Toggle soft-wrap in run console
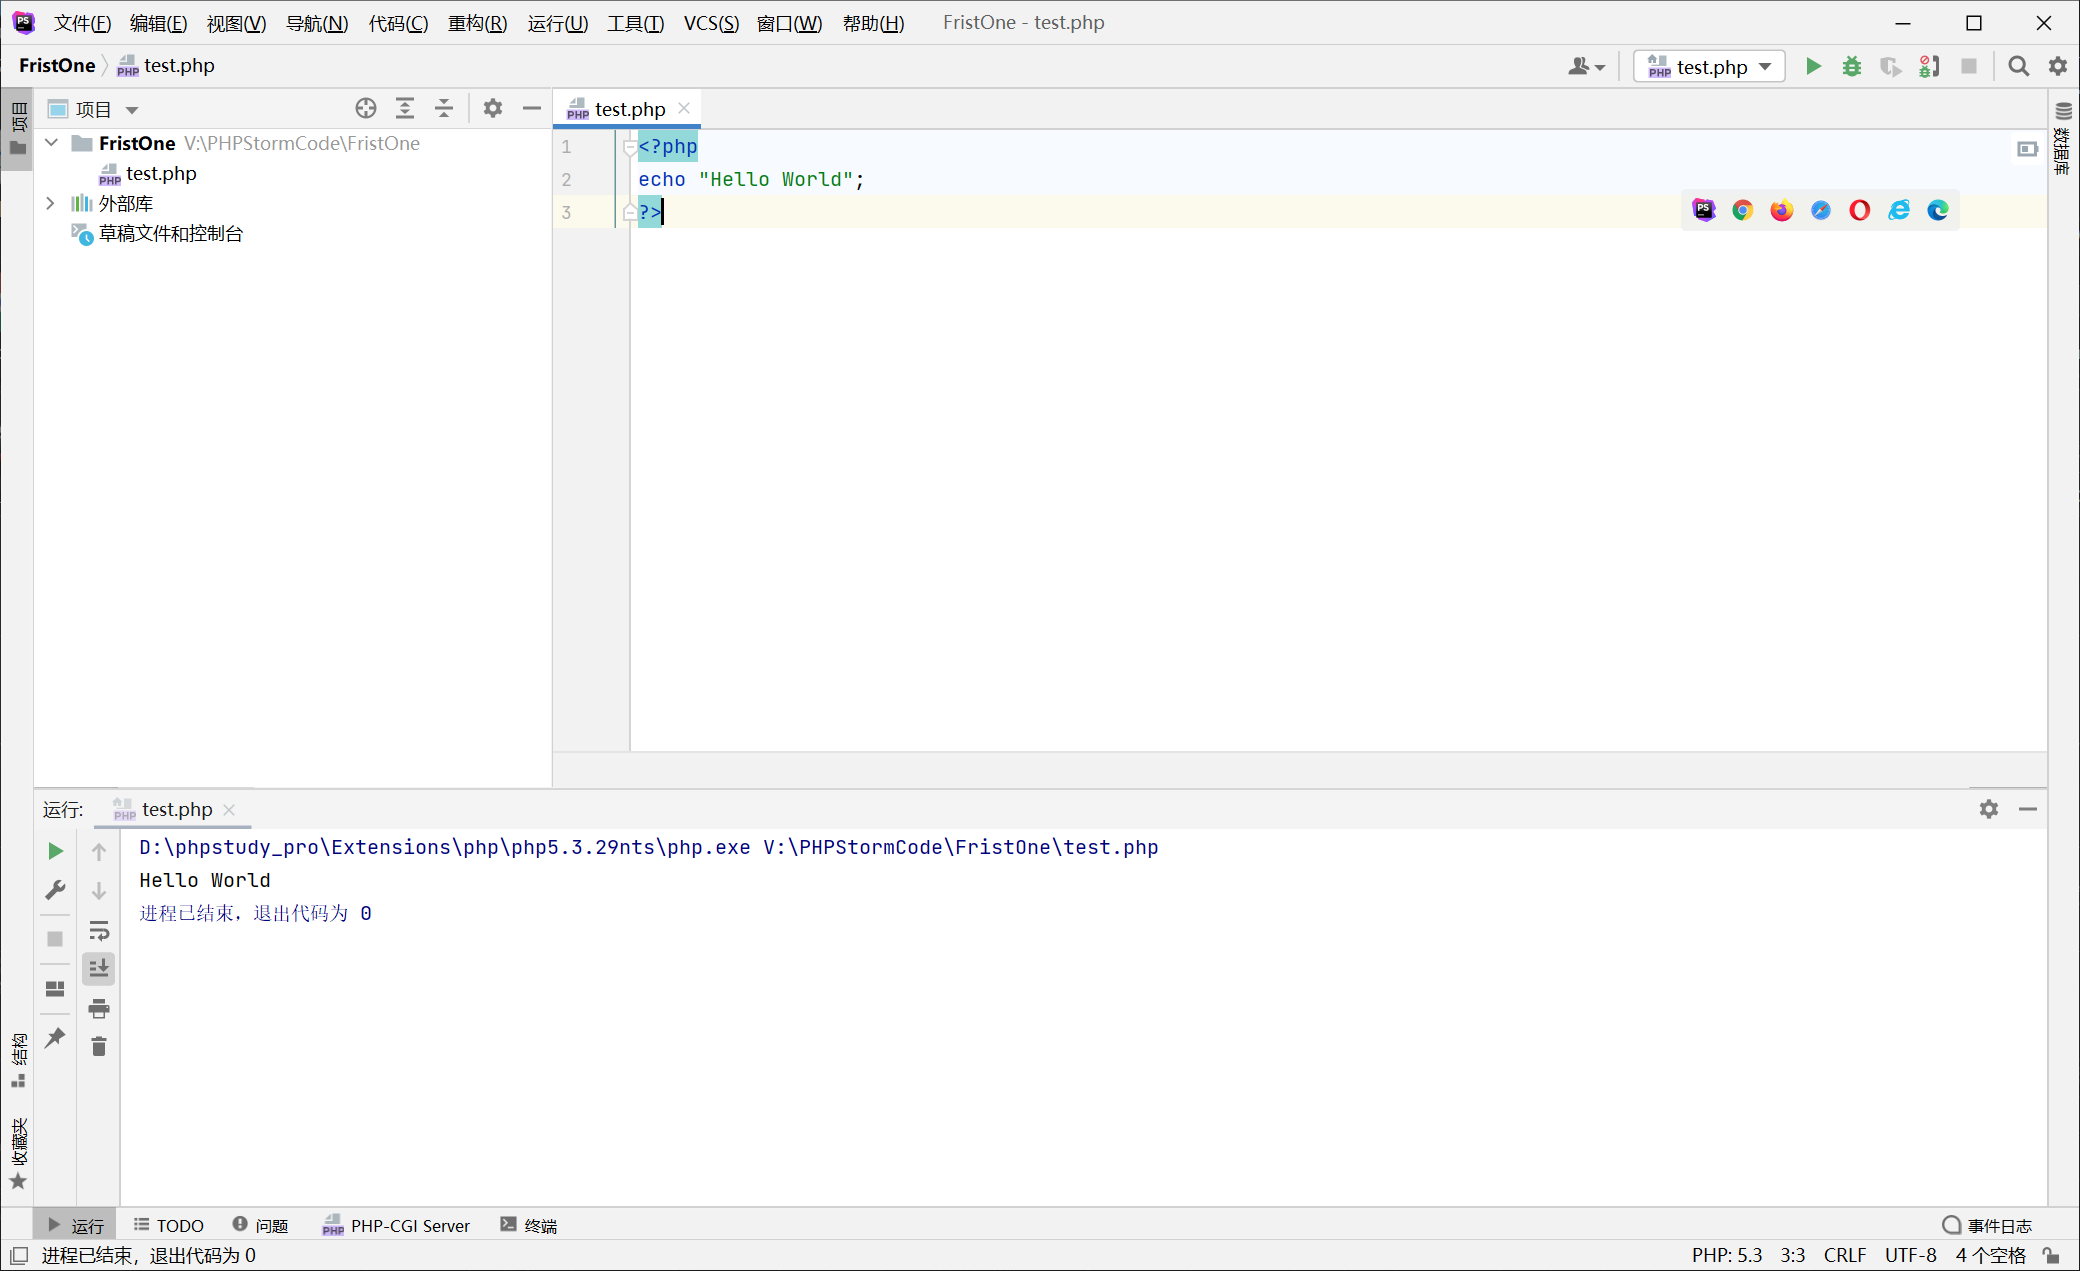Screen dimensions: 2080x1271 99,931
